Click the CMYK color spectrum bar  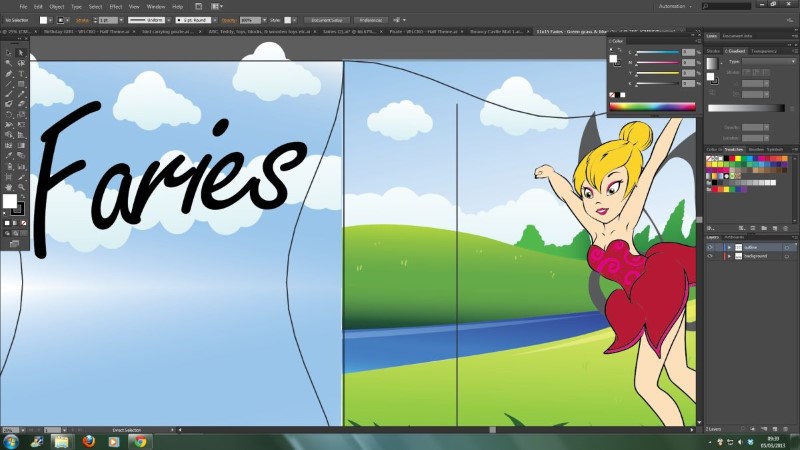coord(651,106)
